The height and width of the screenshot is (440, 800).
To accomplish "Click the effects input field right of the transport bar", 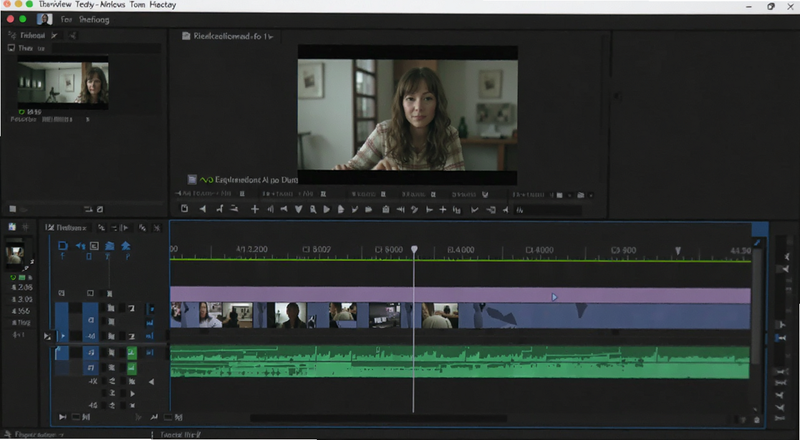I will (548, 210).
